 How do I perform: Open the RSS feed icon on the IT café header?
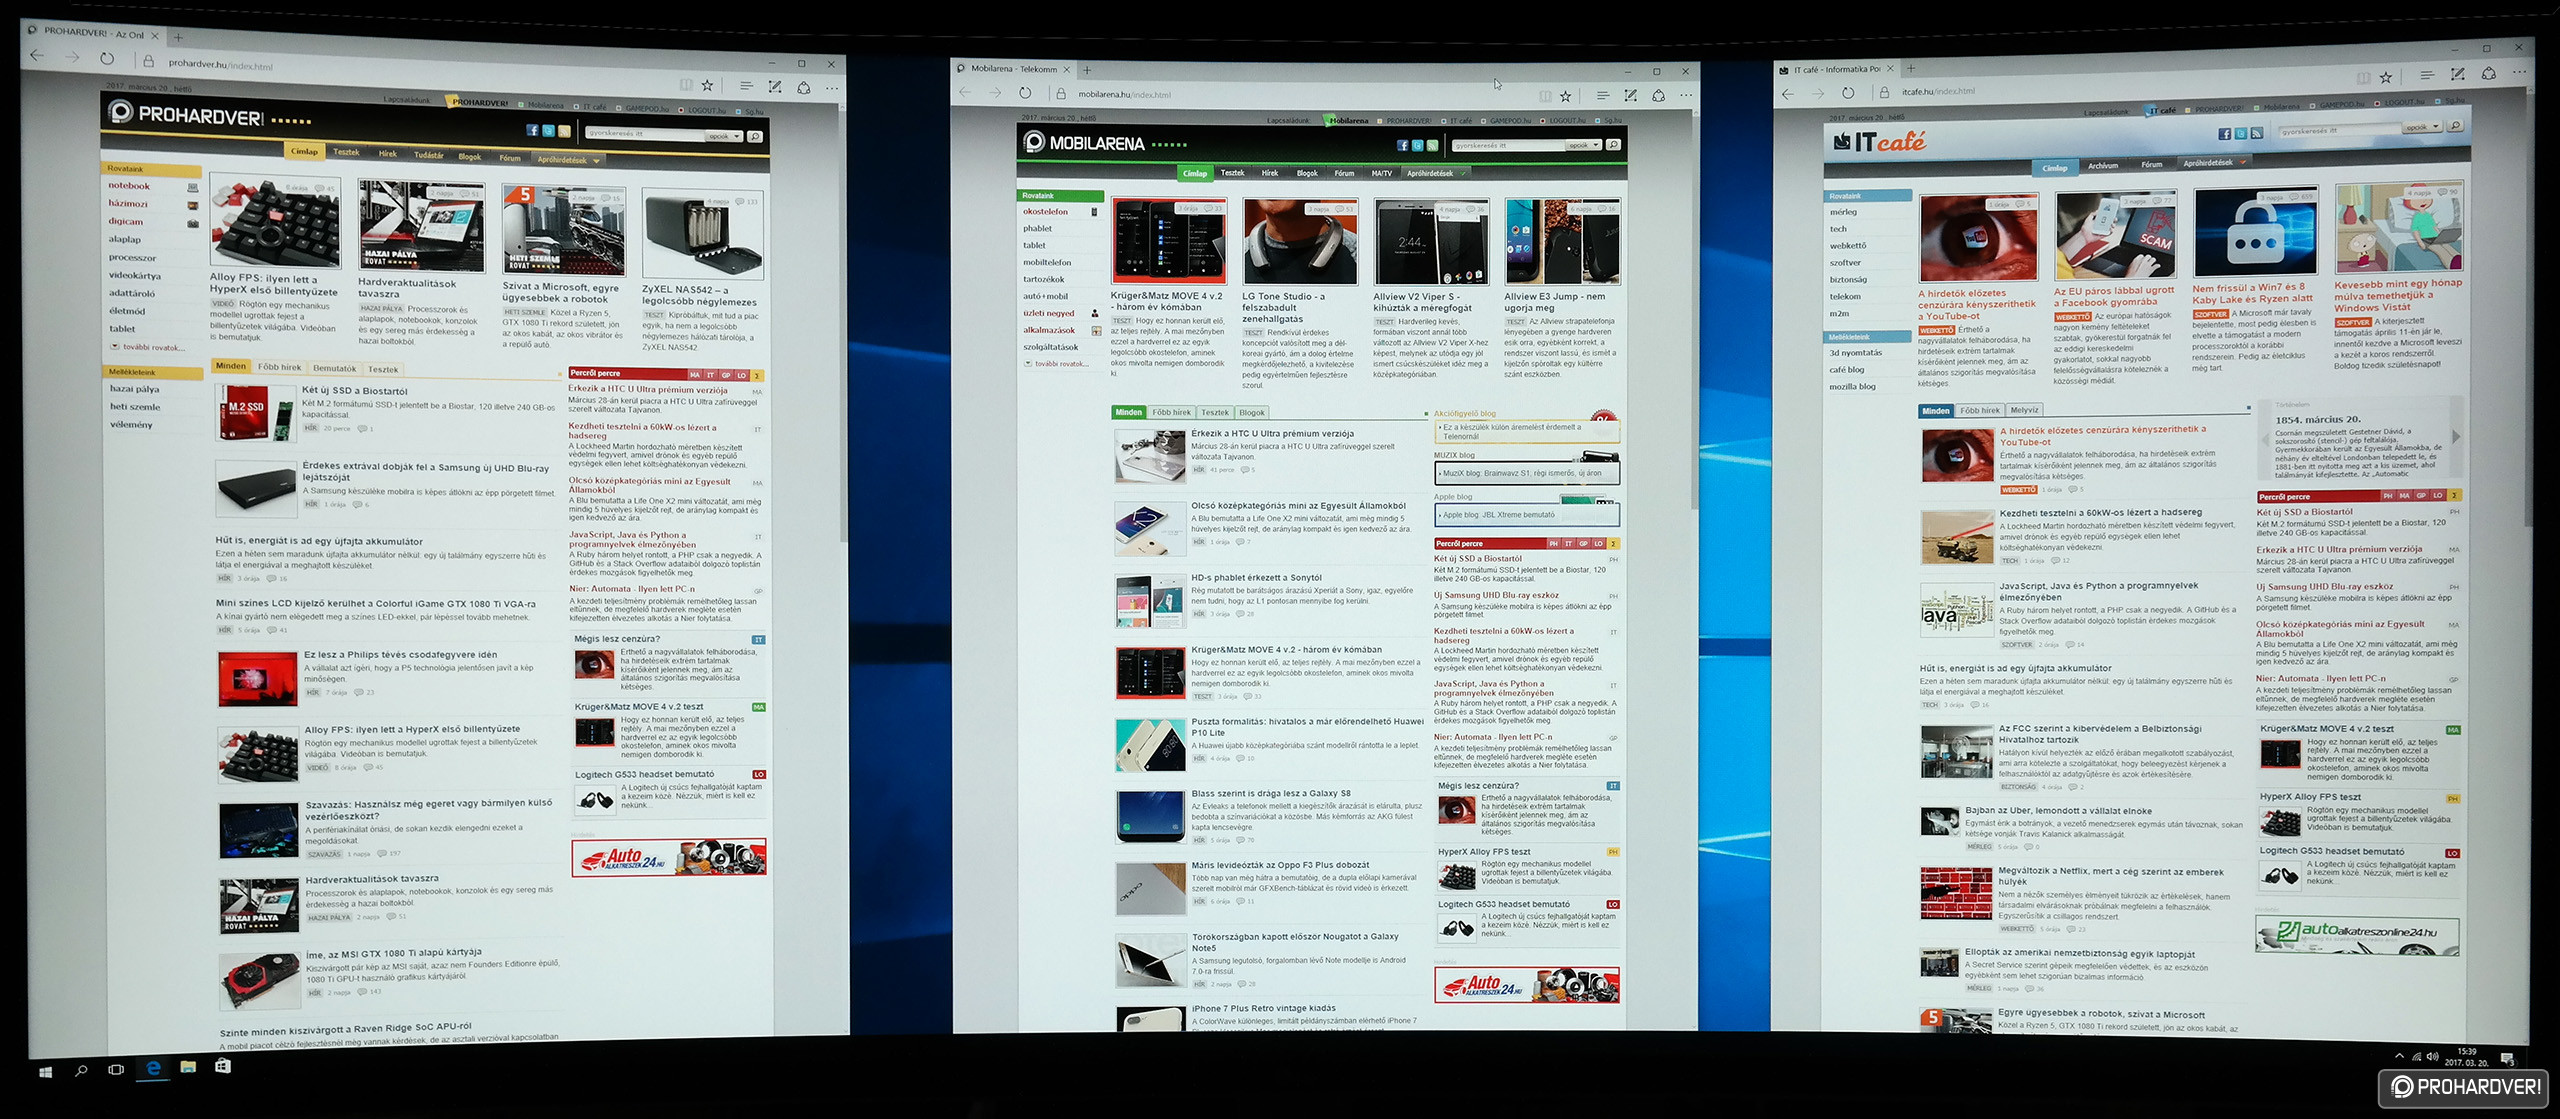[2258, 133]
